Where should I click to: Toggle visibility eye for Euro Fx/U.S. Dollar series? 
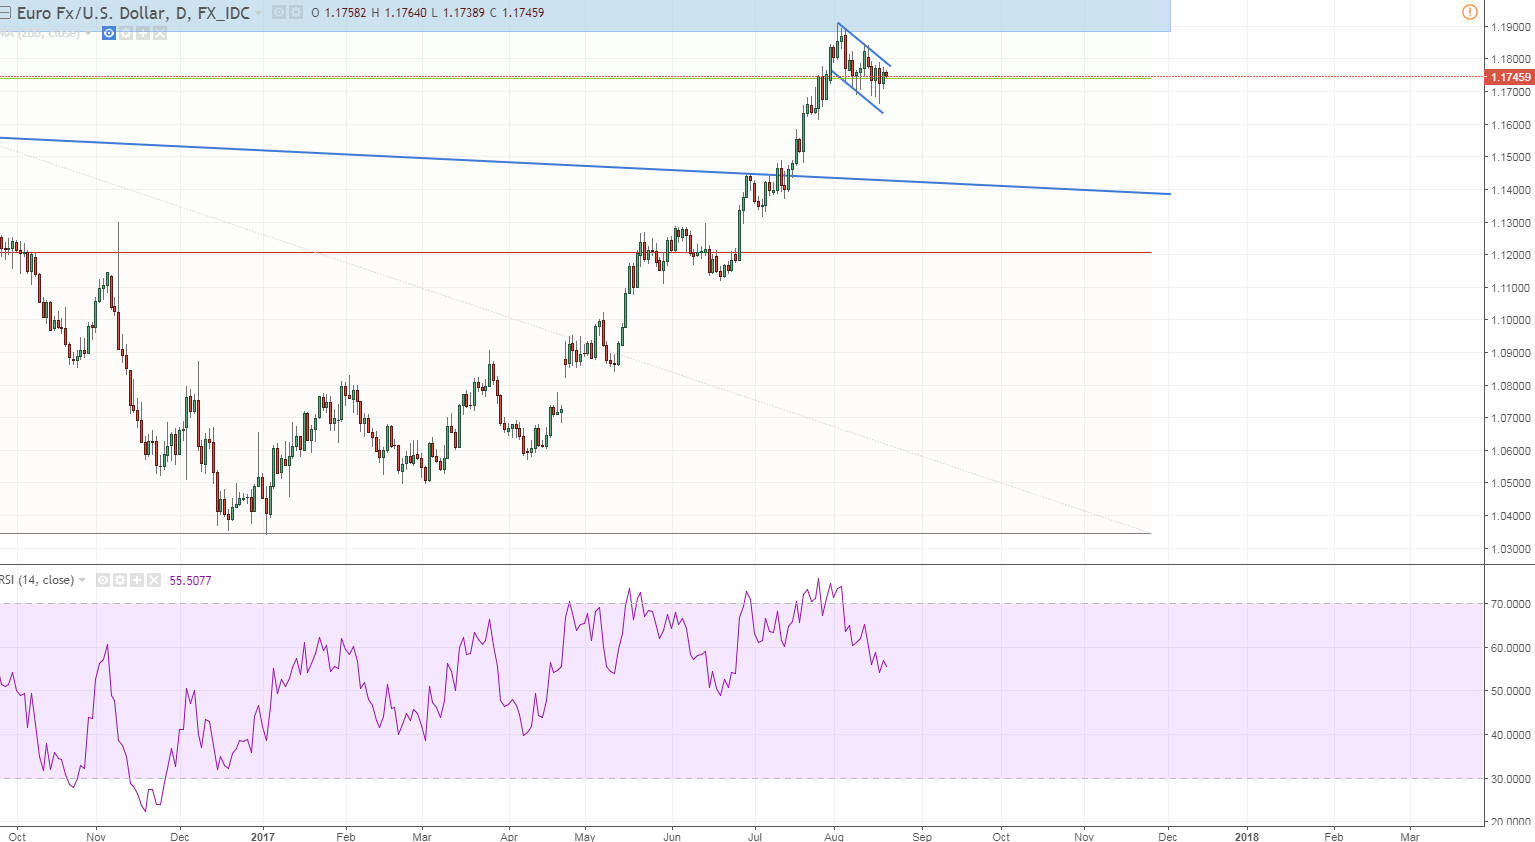pos(279,13)
